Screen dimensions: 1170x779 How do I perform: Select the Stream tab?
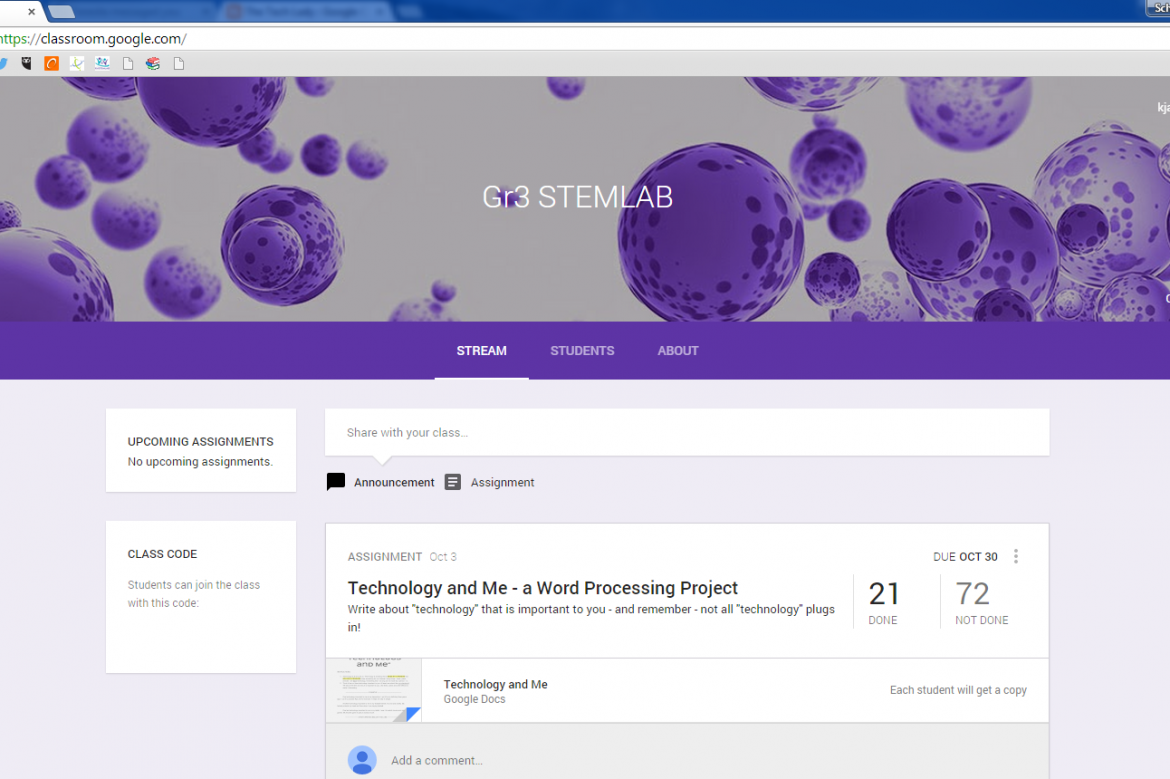(x=481, y=351)
